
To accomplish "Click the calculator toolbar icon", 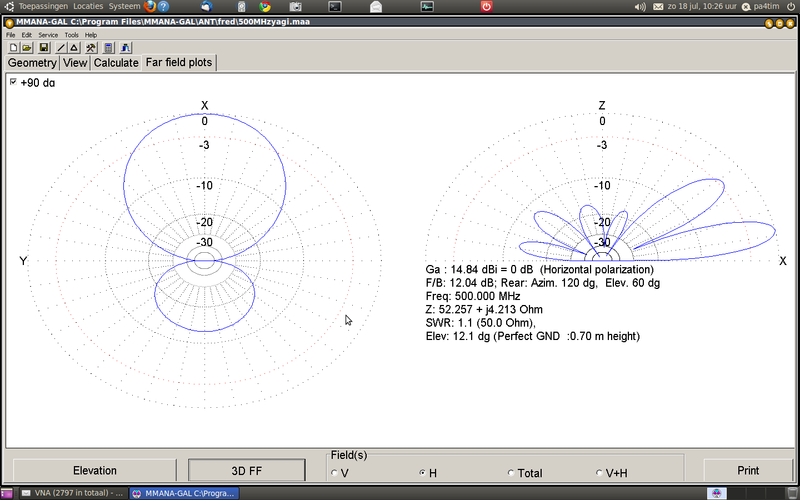I will [x=108, y=47].
